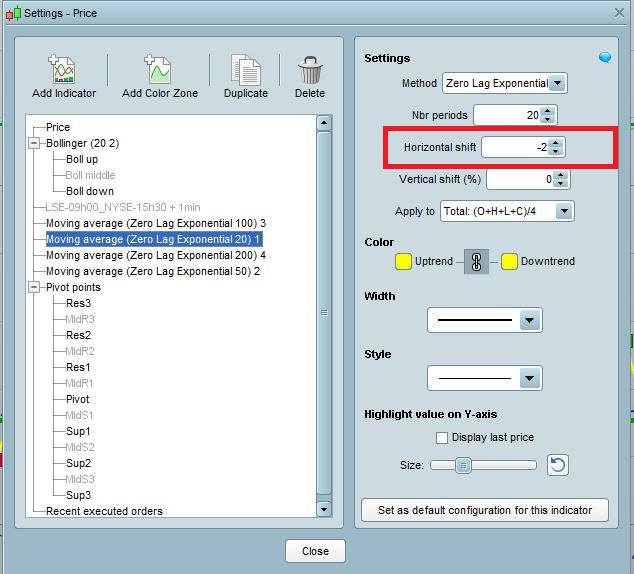Select the Recent executed orders item
This screenshot has width=634, height=574.
click(x=104, y=511)
